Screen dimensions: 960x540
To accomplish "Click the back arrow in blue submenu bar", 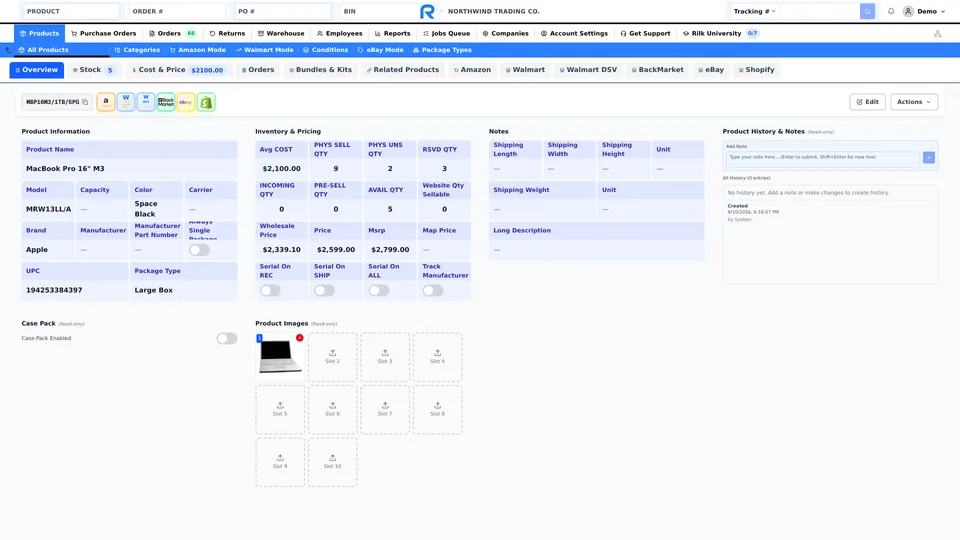I will point(8,50).
